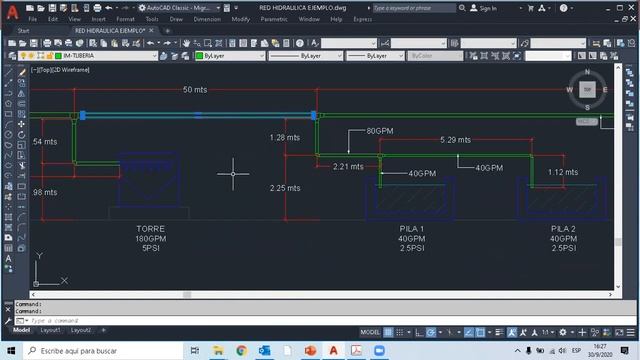Open the Dimension menu
The height and width of the screenshot is (360, 640).
coord(207,19)
